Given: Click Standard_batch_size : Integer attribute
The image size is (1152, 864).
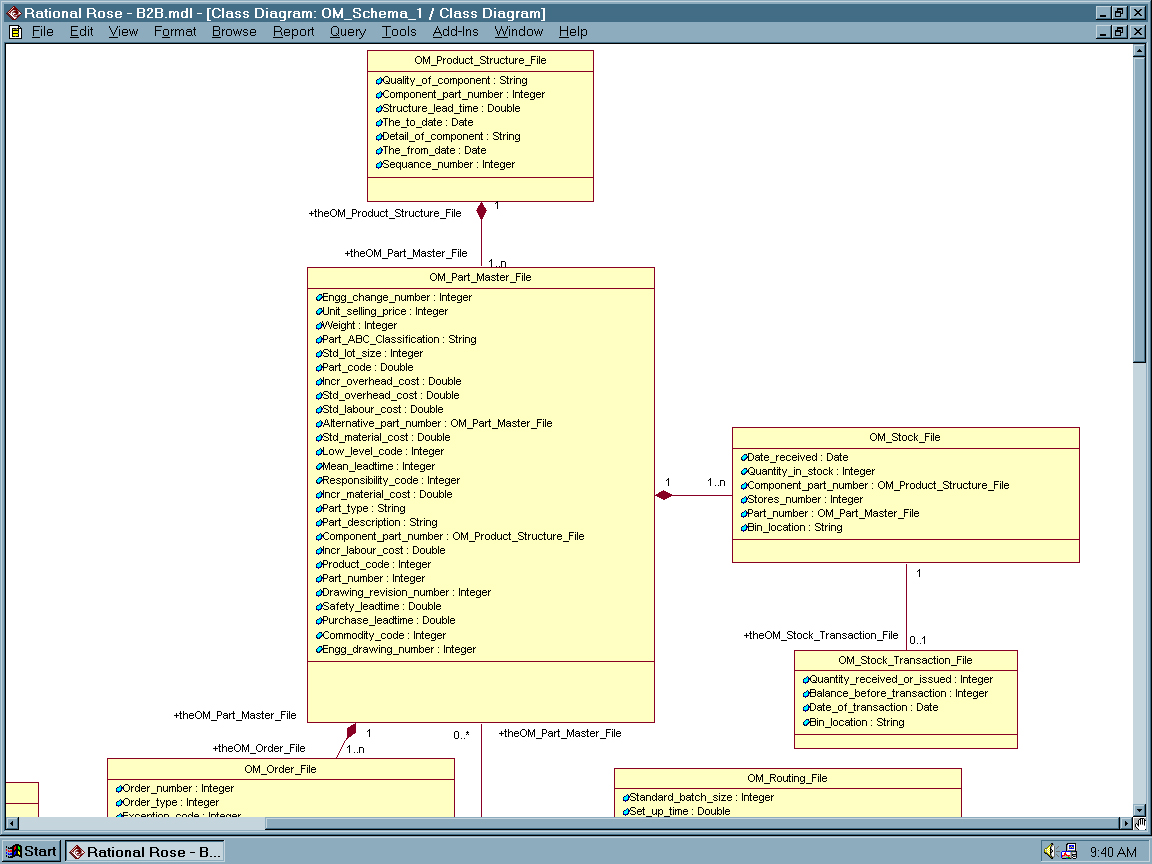Looking at the screenshot, I should (x=698, y=797).
